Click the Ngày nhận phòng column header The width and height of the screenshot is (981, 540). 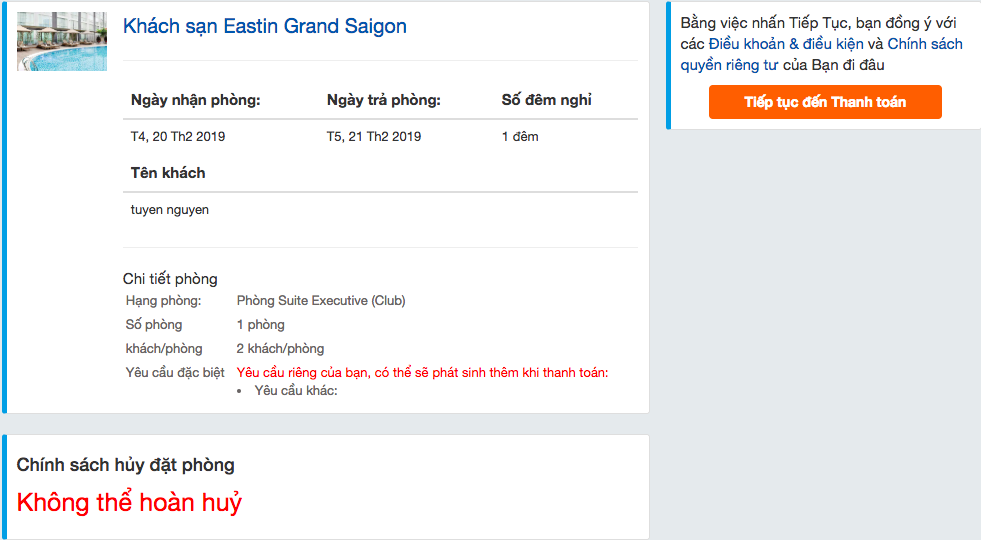(x=195, y=100)
